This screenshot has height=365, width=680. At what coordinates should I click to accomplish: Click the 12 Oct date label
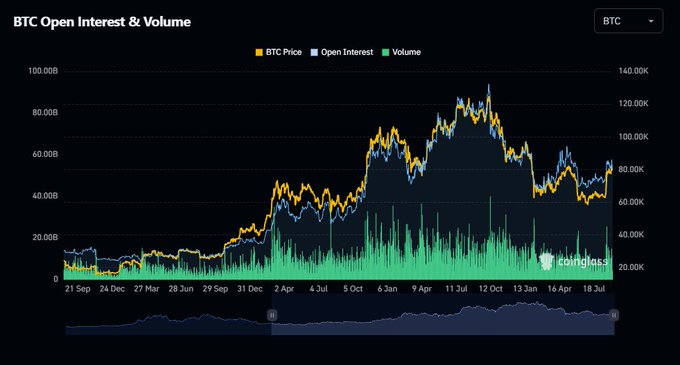point(490,288)
